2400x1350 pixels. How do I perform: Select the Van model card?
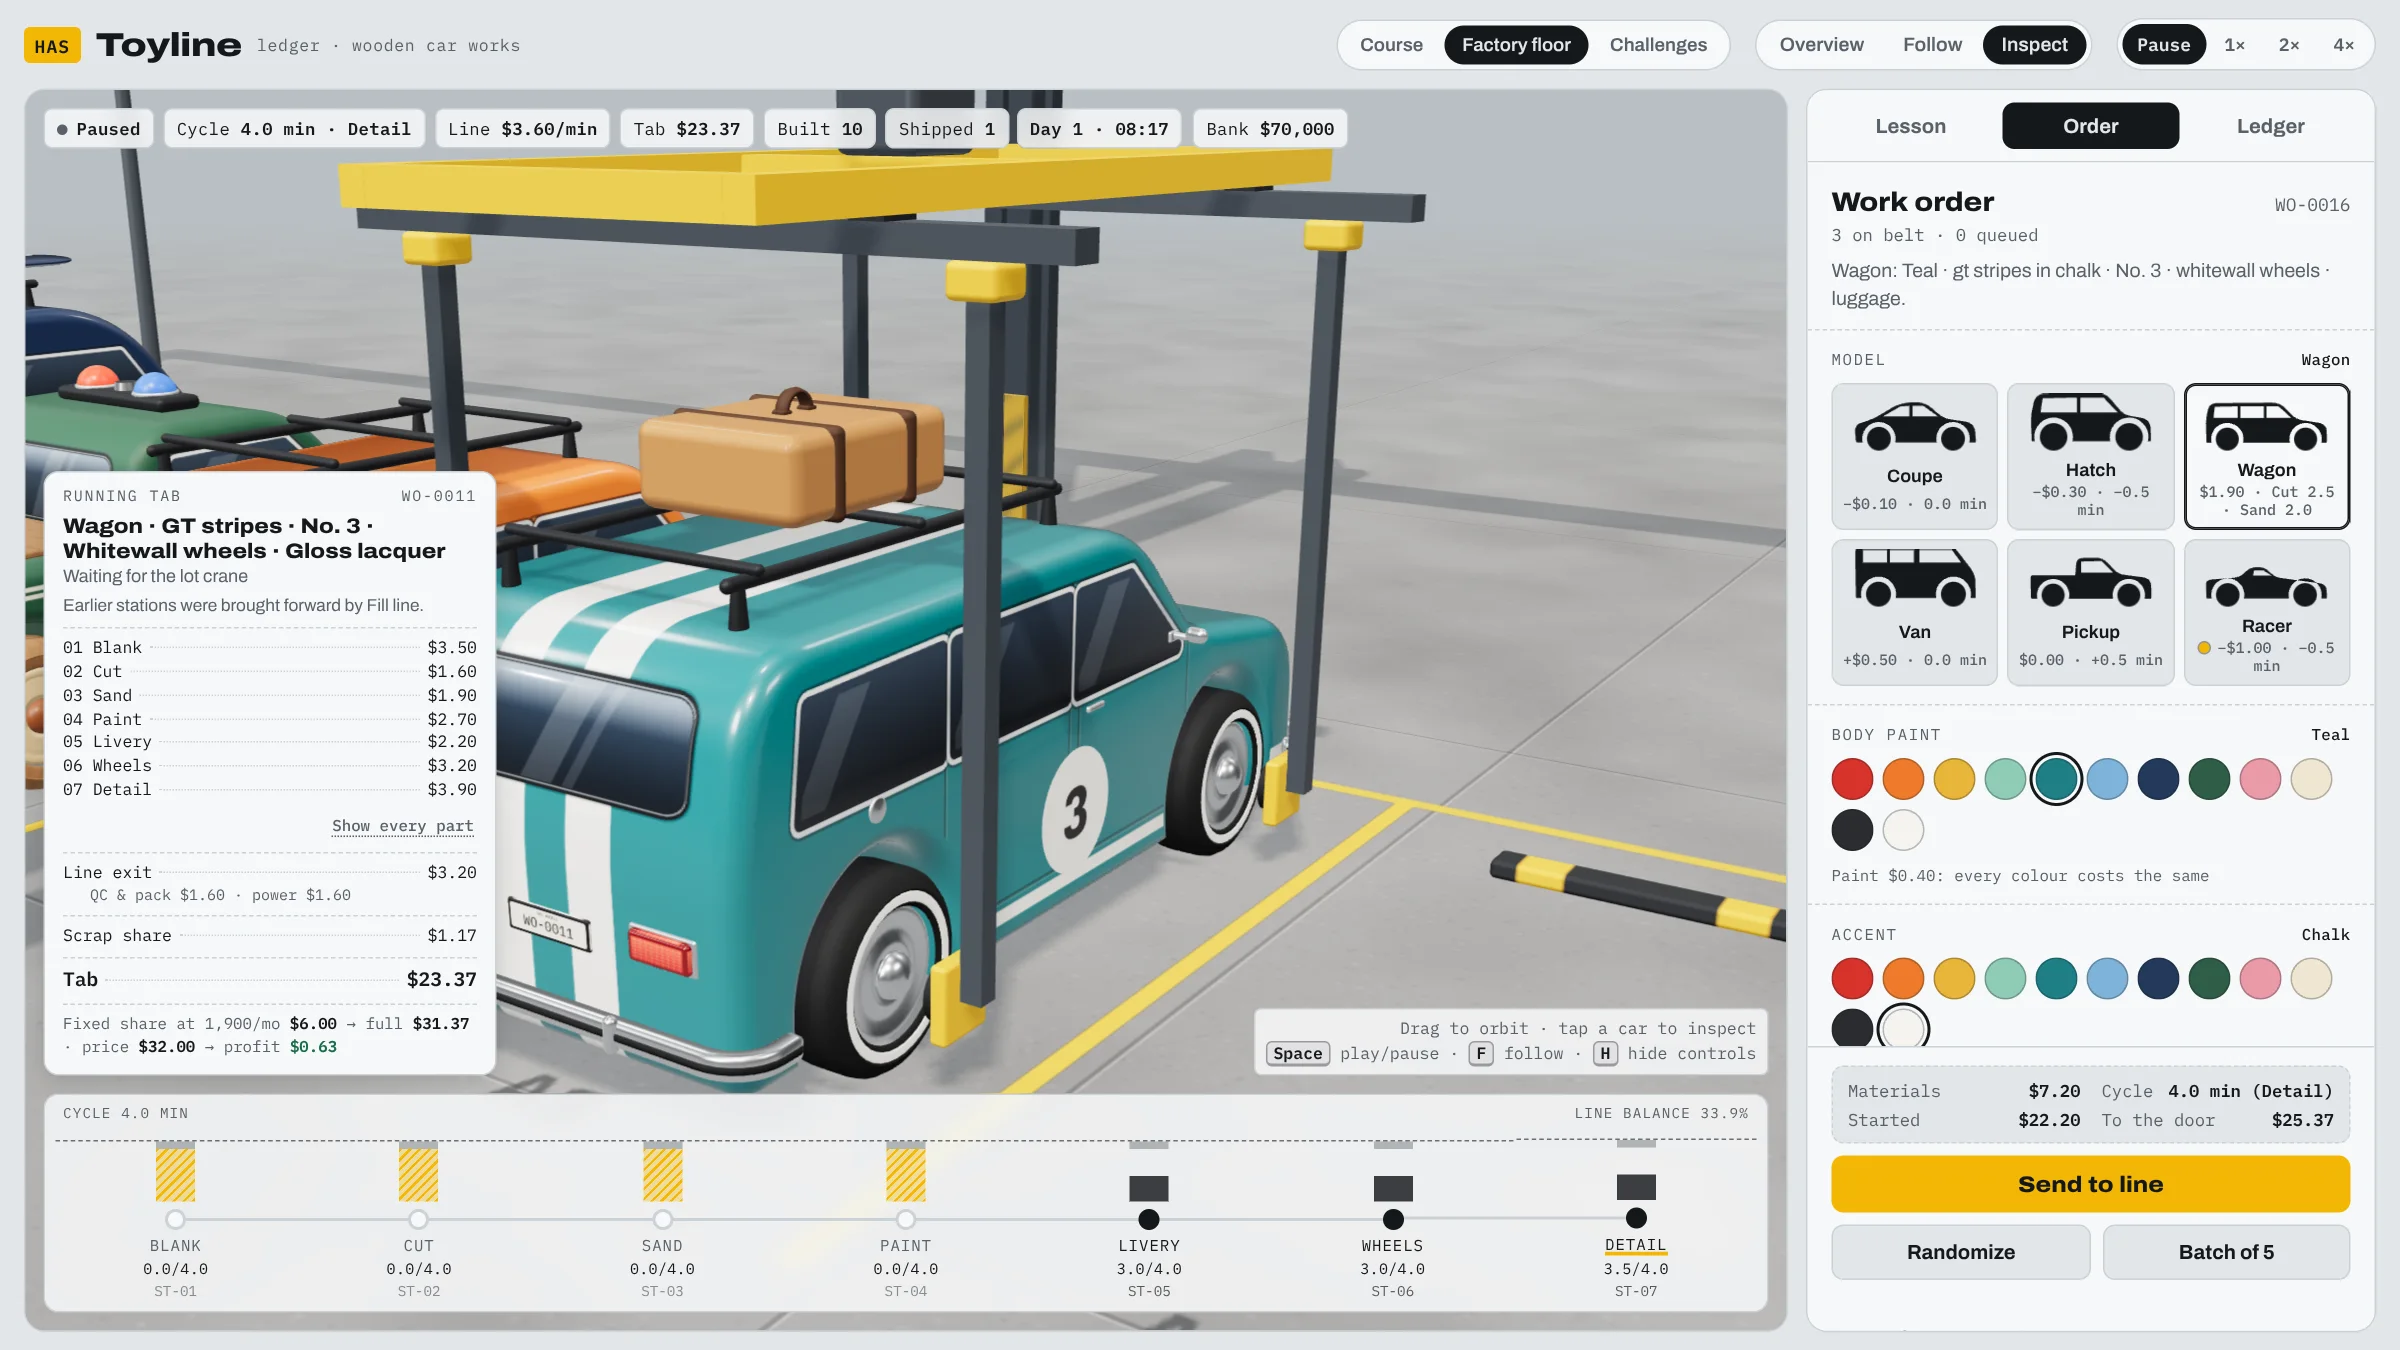point(1914,612)
